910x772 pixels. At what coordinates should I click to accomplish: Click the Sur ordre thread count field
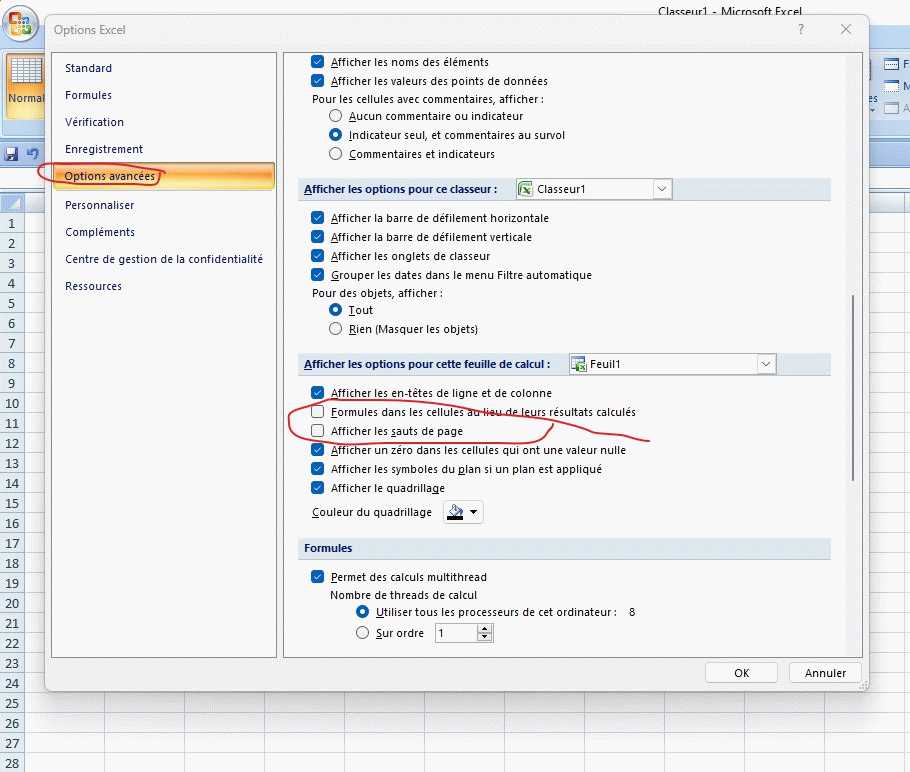point(455,633)
